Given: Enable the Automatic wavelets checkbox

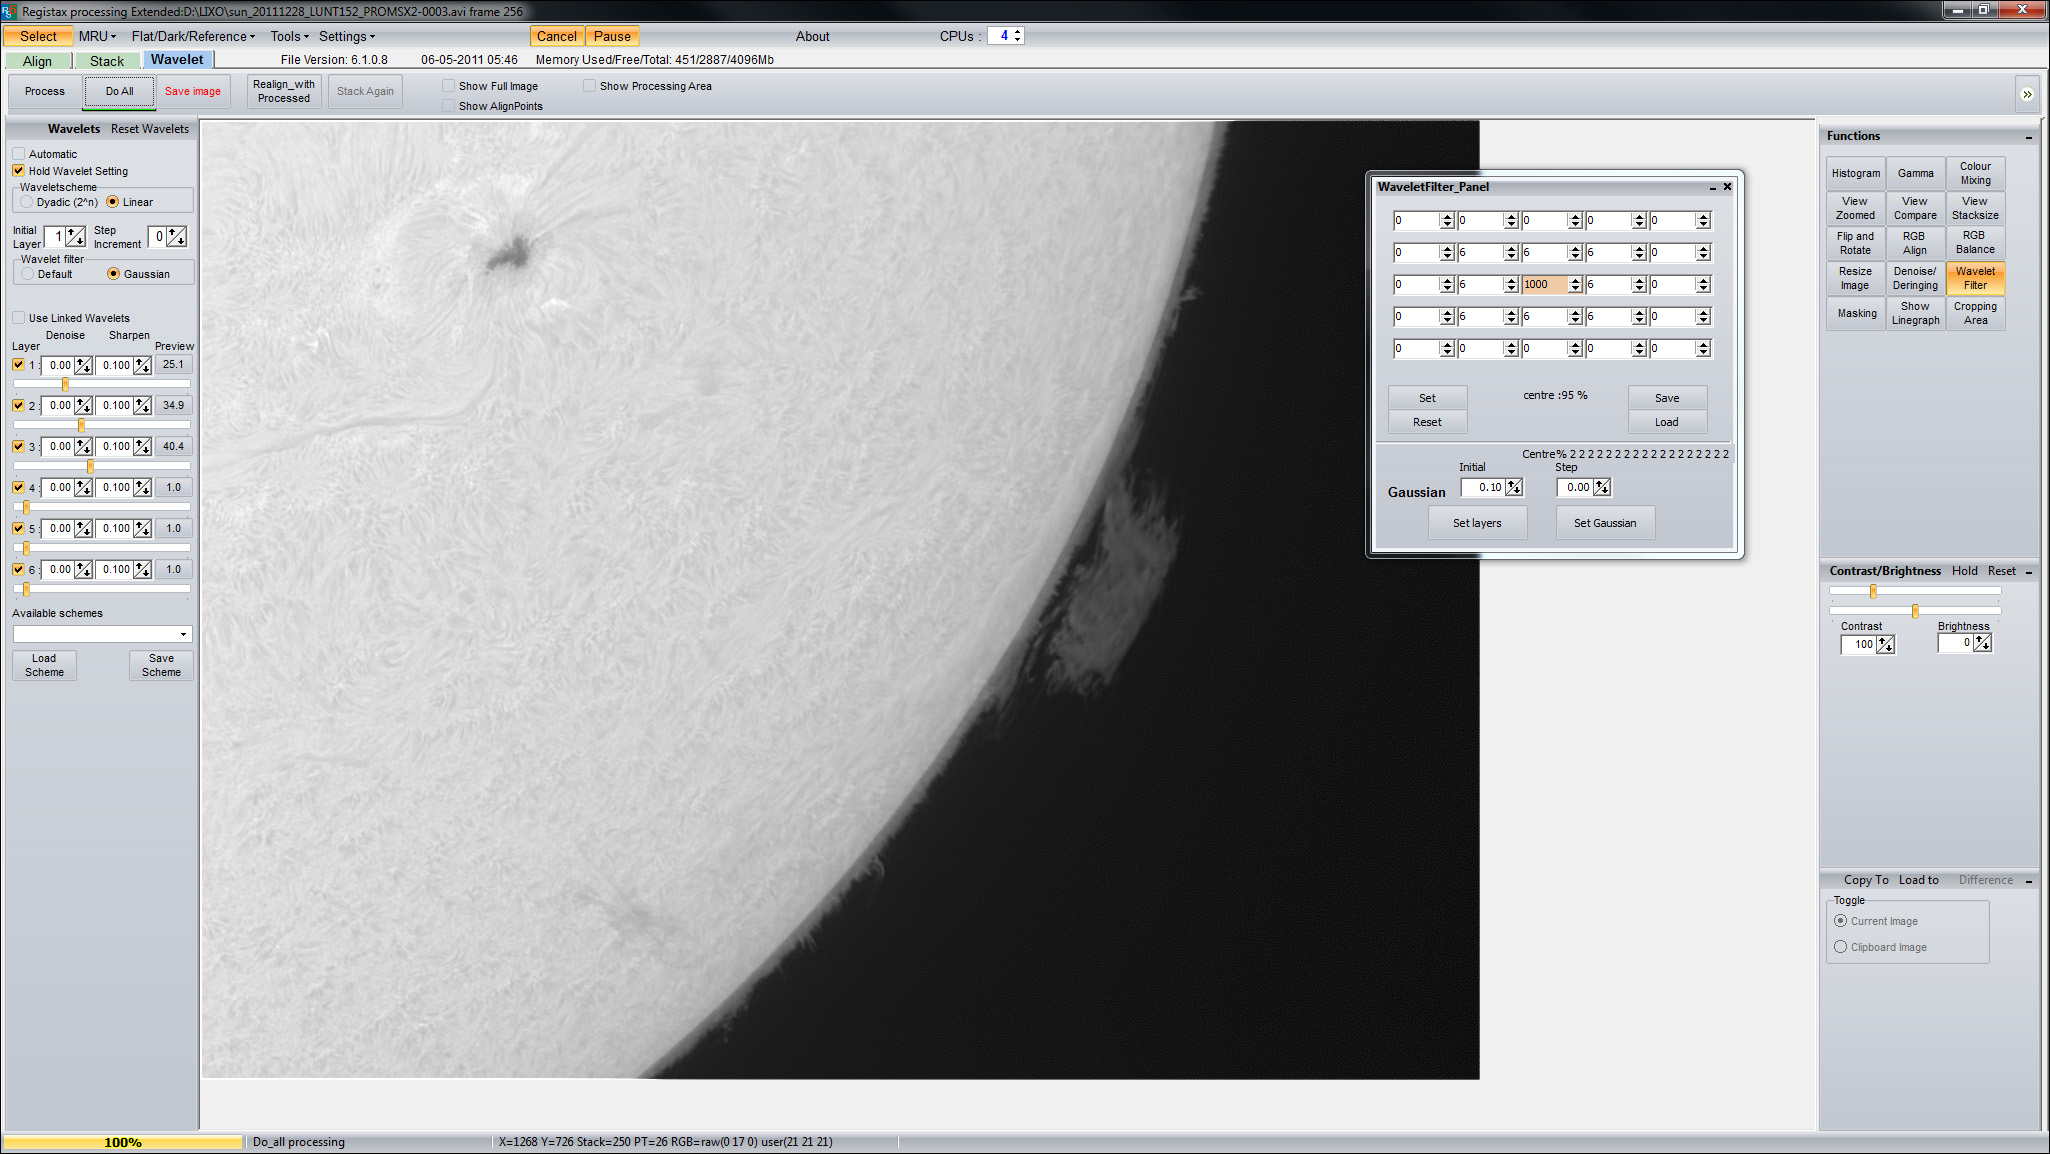Looking at the screenshot, I should click(x=19, y=154).
